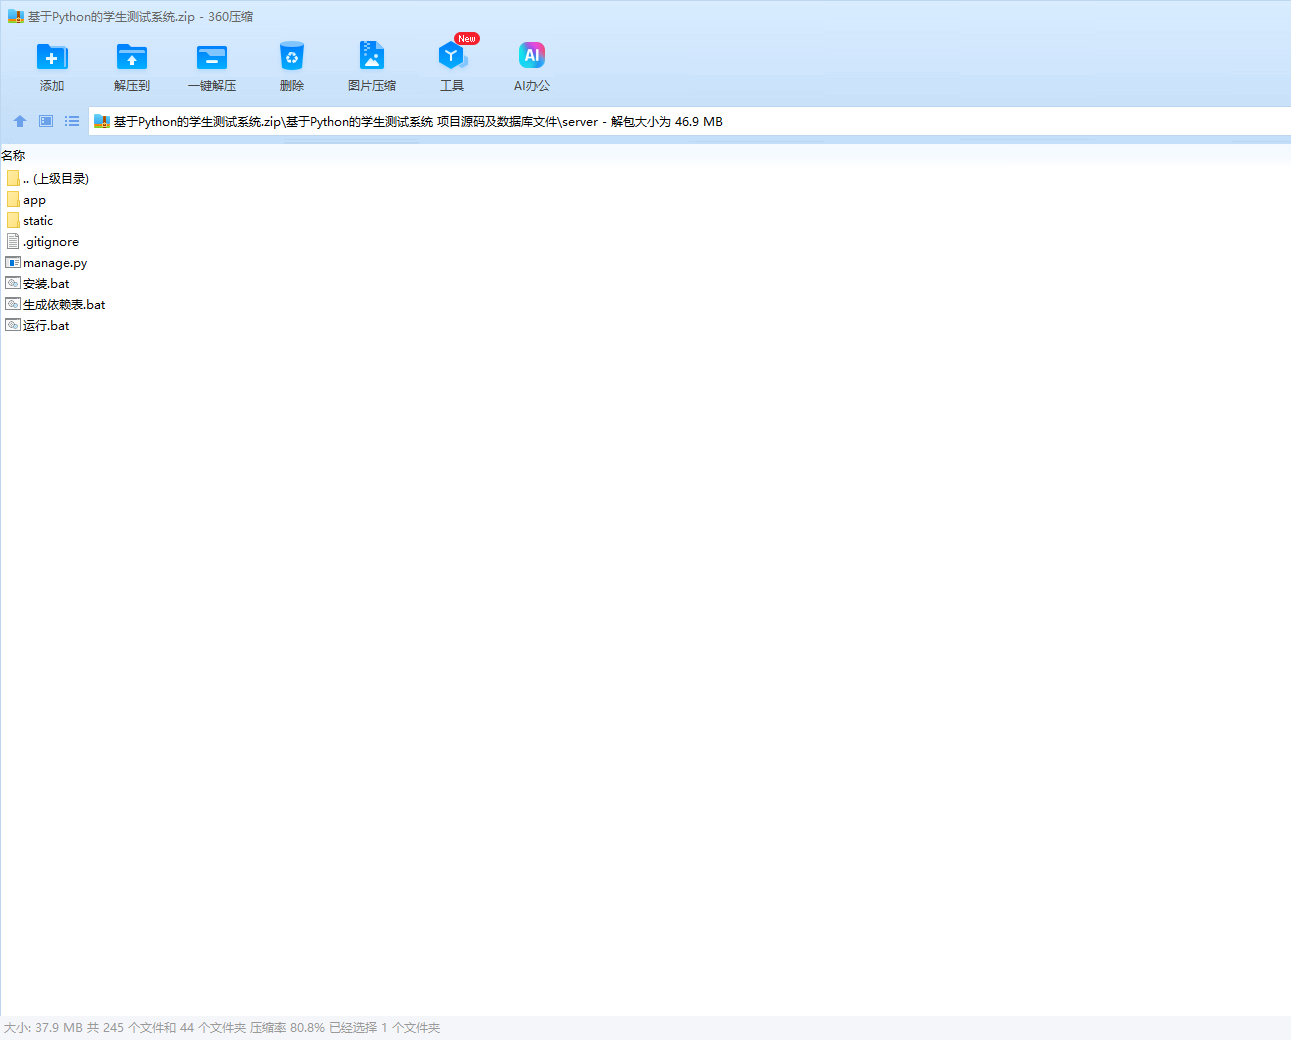Select the '安装.bat' file name
Image resolution: width=1291 pixels, height=1040 pixels.
(46, 284)
